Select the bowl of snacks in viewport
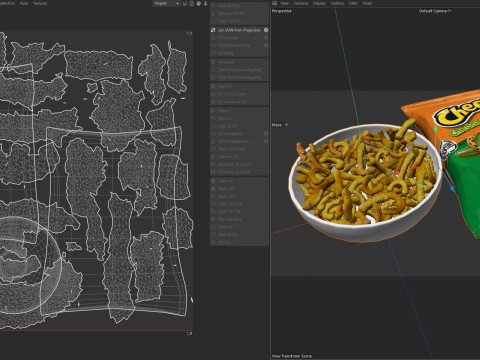The height and width of the screenshot is (360, 480). (x=365, y=182)
